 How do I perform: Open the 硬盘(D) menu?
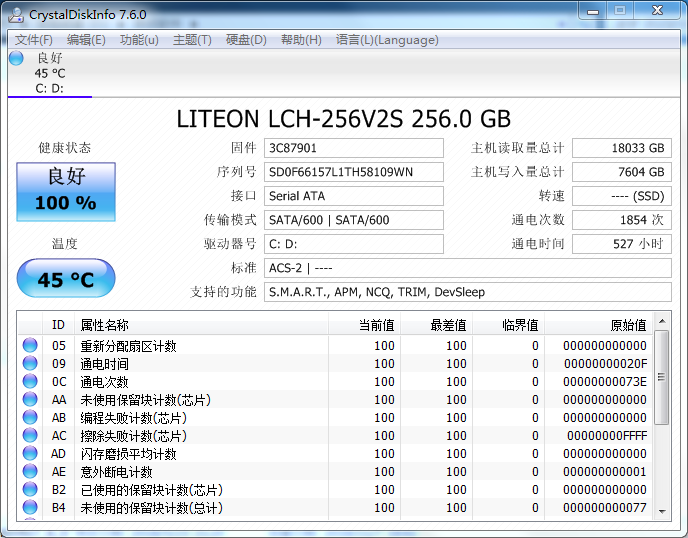pyautogui.click(x=246, y=40)
